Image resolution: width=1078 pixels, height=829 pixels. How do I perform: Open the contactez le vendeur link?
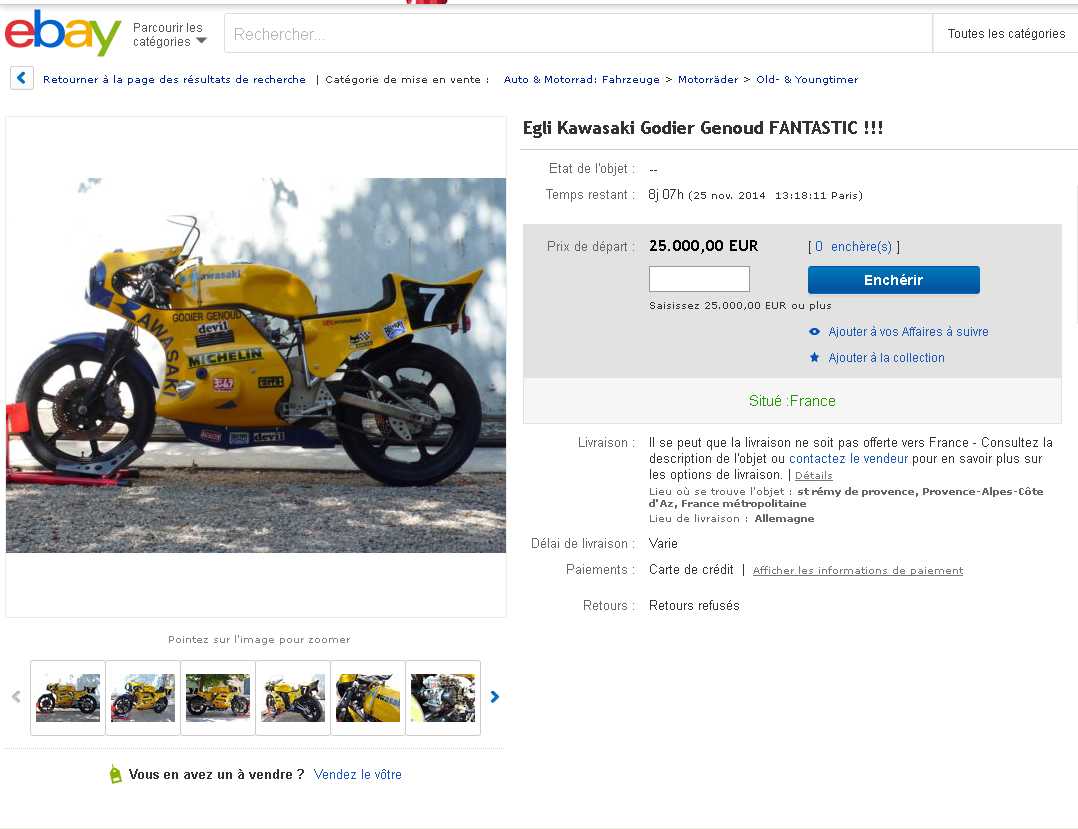pyautogui.click(x=848, y=458)
